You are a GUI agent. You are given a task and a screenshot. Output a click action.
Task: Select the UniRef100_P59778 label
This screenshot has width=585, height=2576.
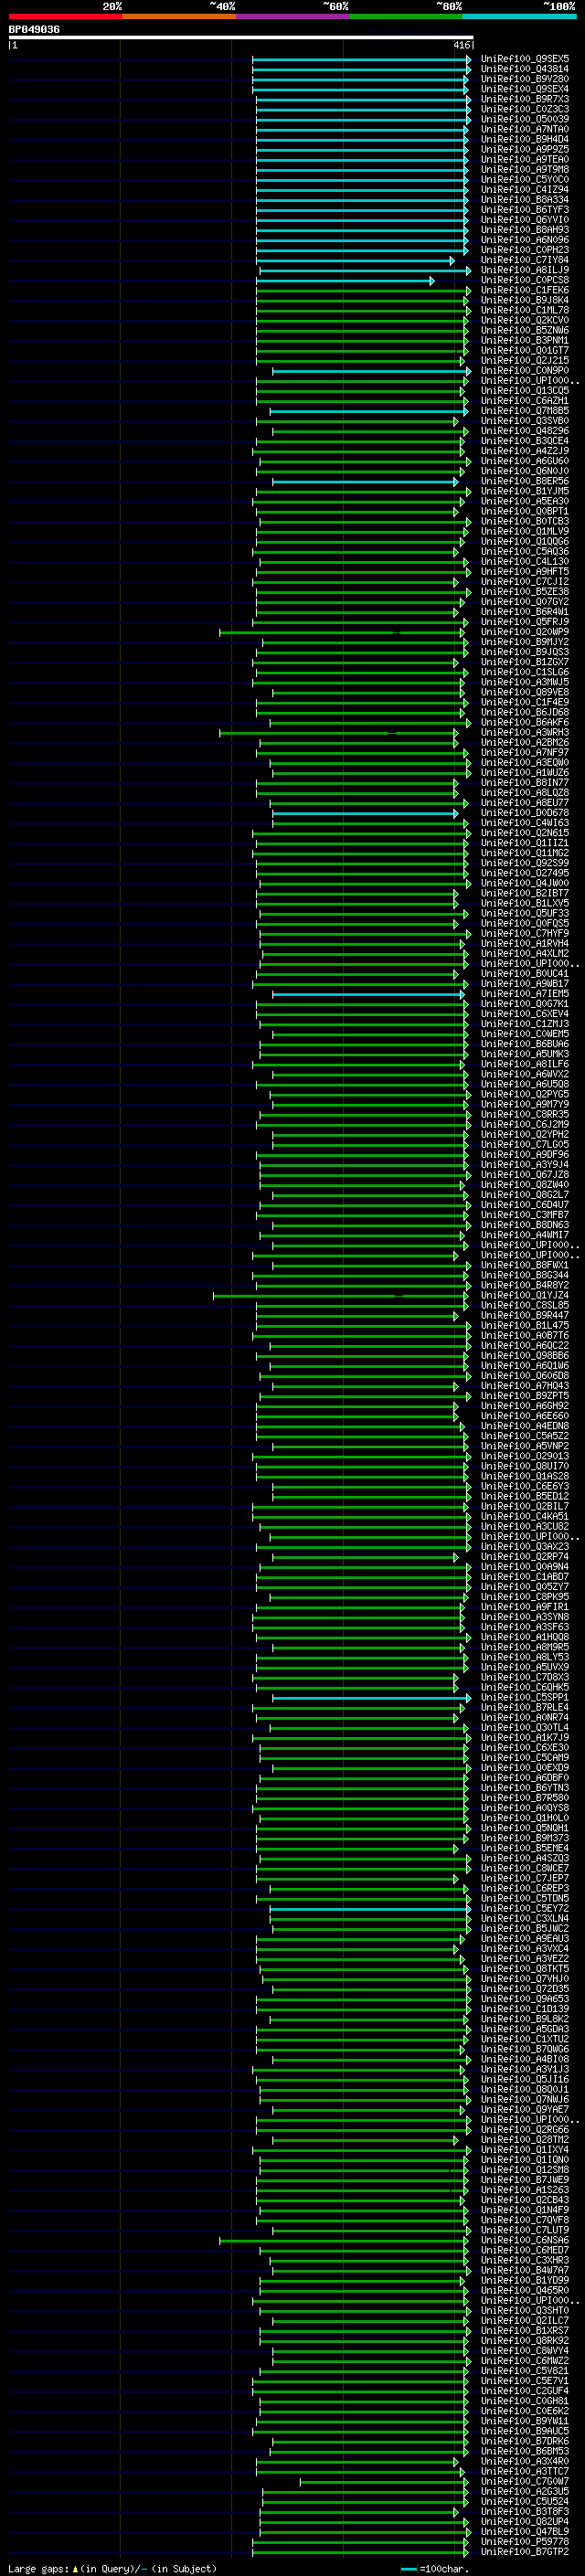525,2541
